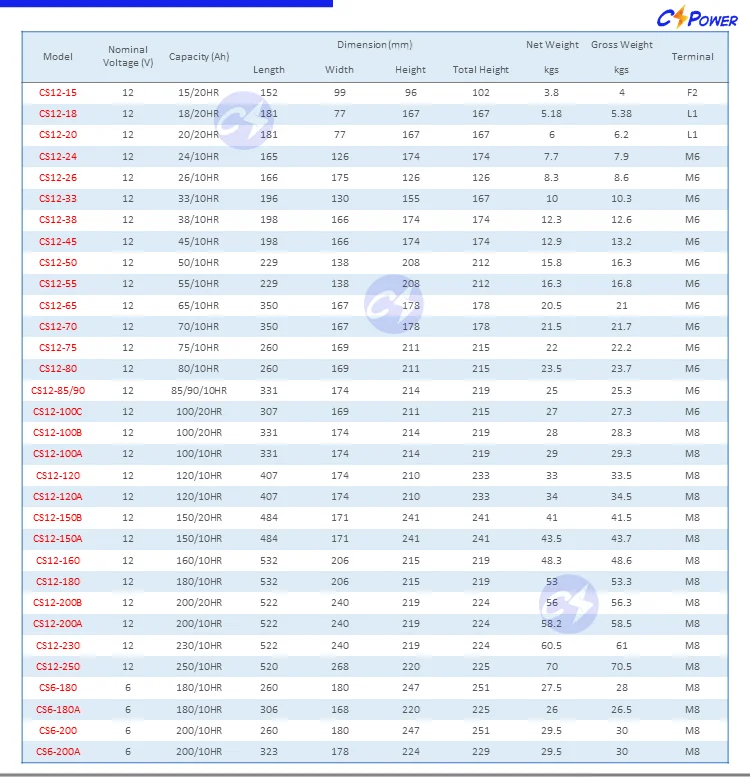Click net weight value 20.5
The image size is (750, 780).
point(552,305)
